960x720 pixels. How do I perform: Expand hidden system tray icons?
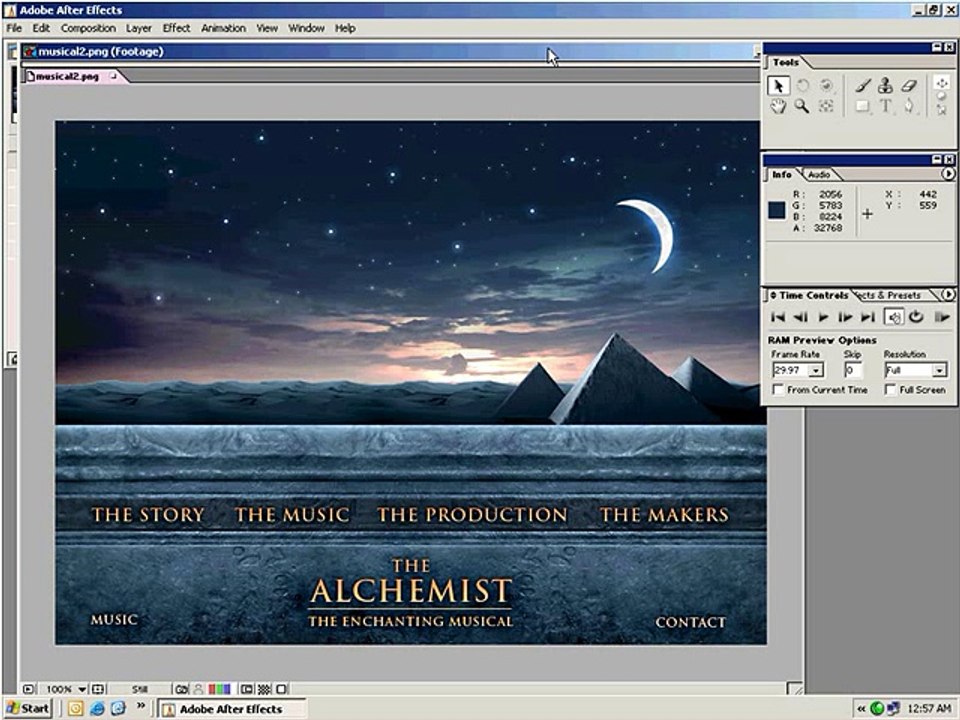tap(861, 708)
